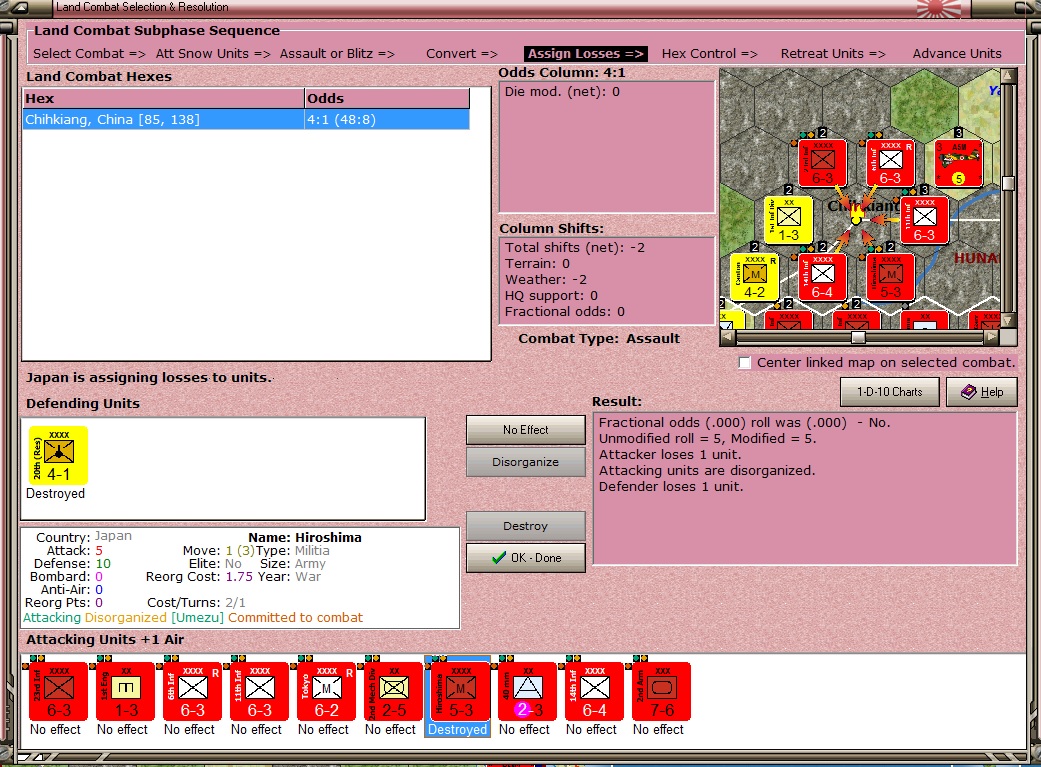This screenshot has height=767, width=1041.
Task: Click the 'Committed to combat' status text
Action: (x=295, y=618)
